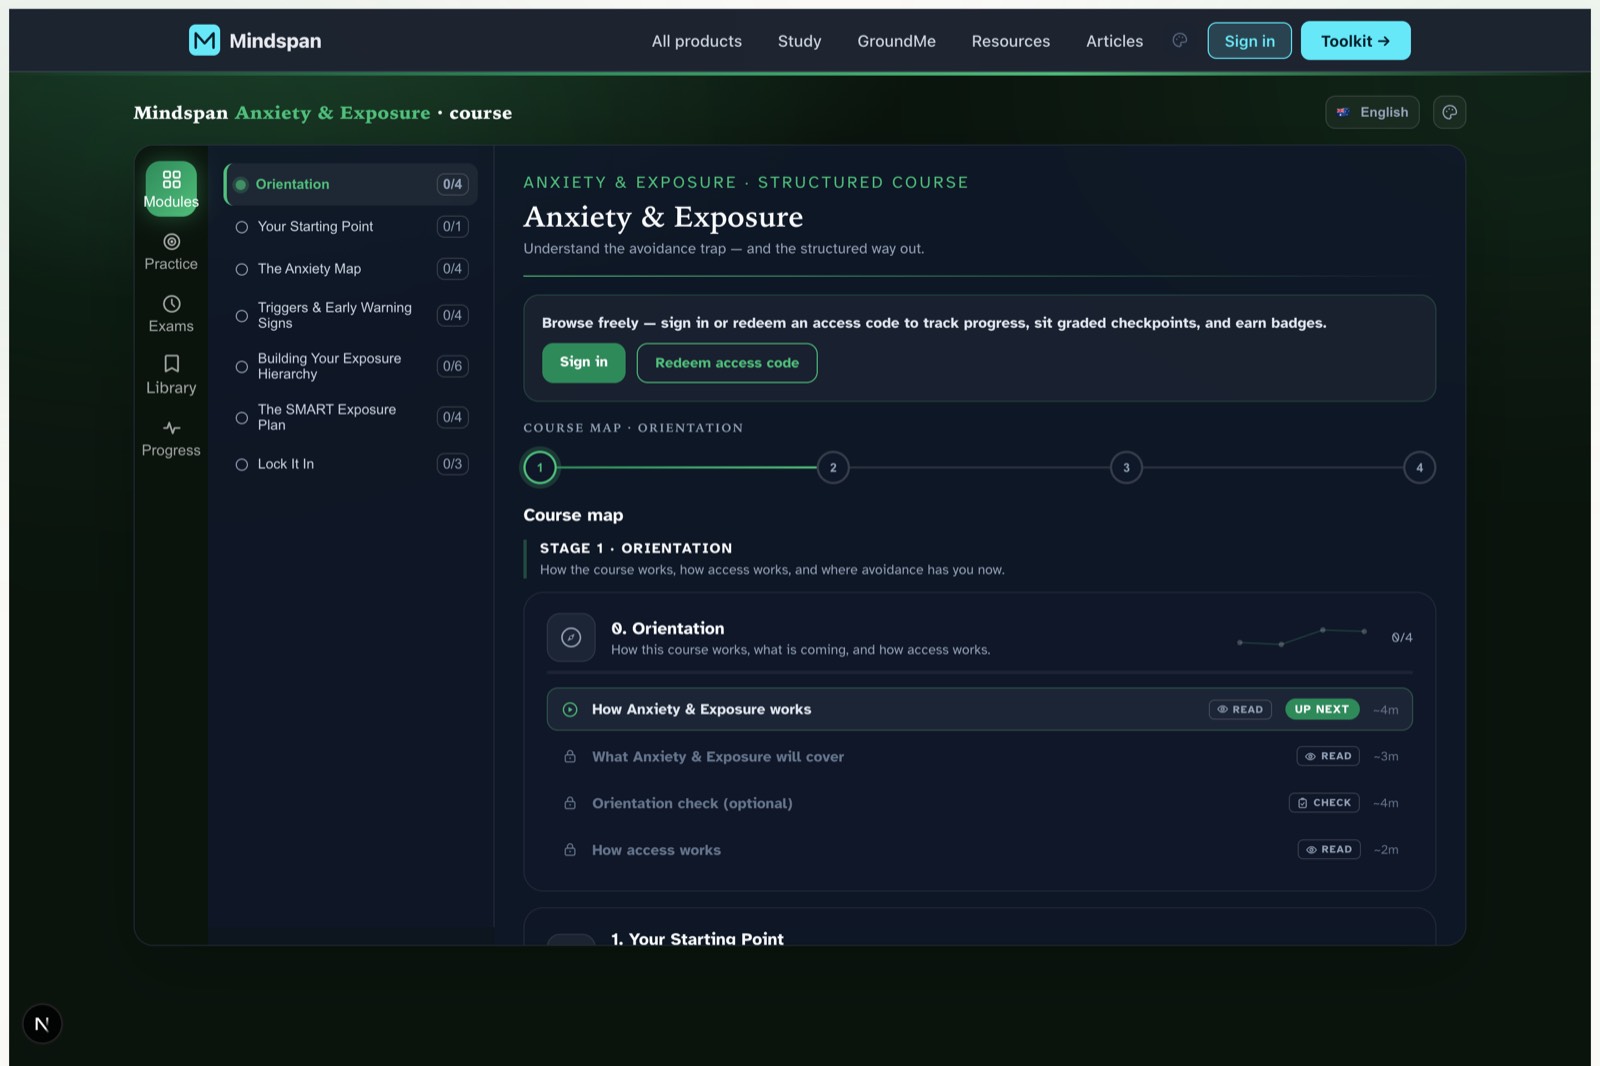1600x1066 pixels.
Task: Select Orientation module in the list
Action: 350,184
